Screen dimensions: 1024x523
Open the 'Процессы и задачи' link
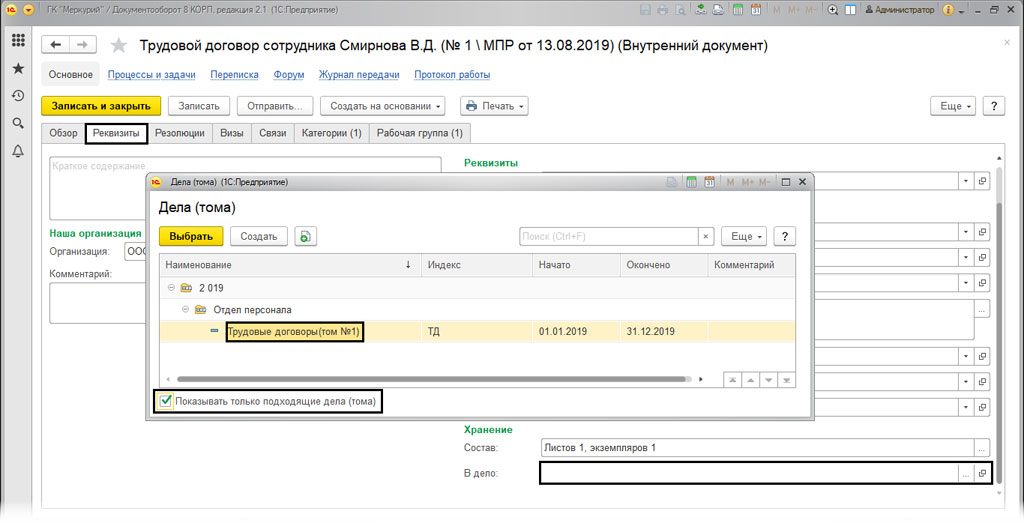pyautogui.click(x=151, y=75)
